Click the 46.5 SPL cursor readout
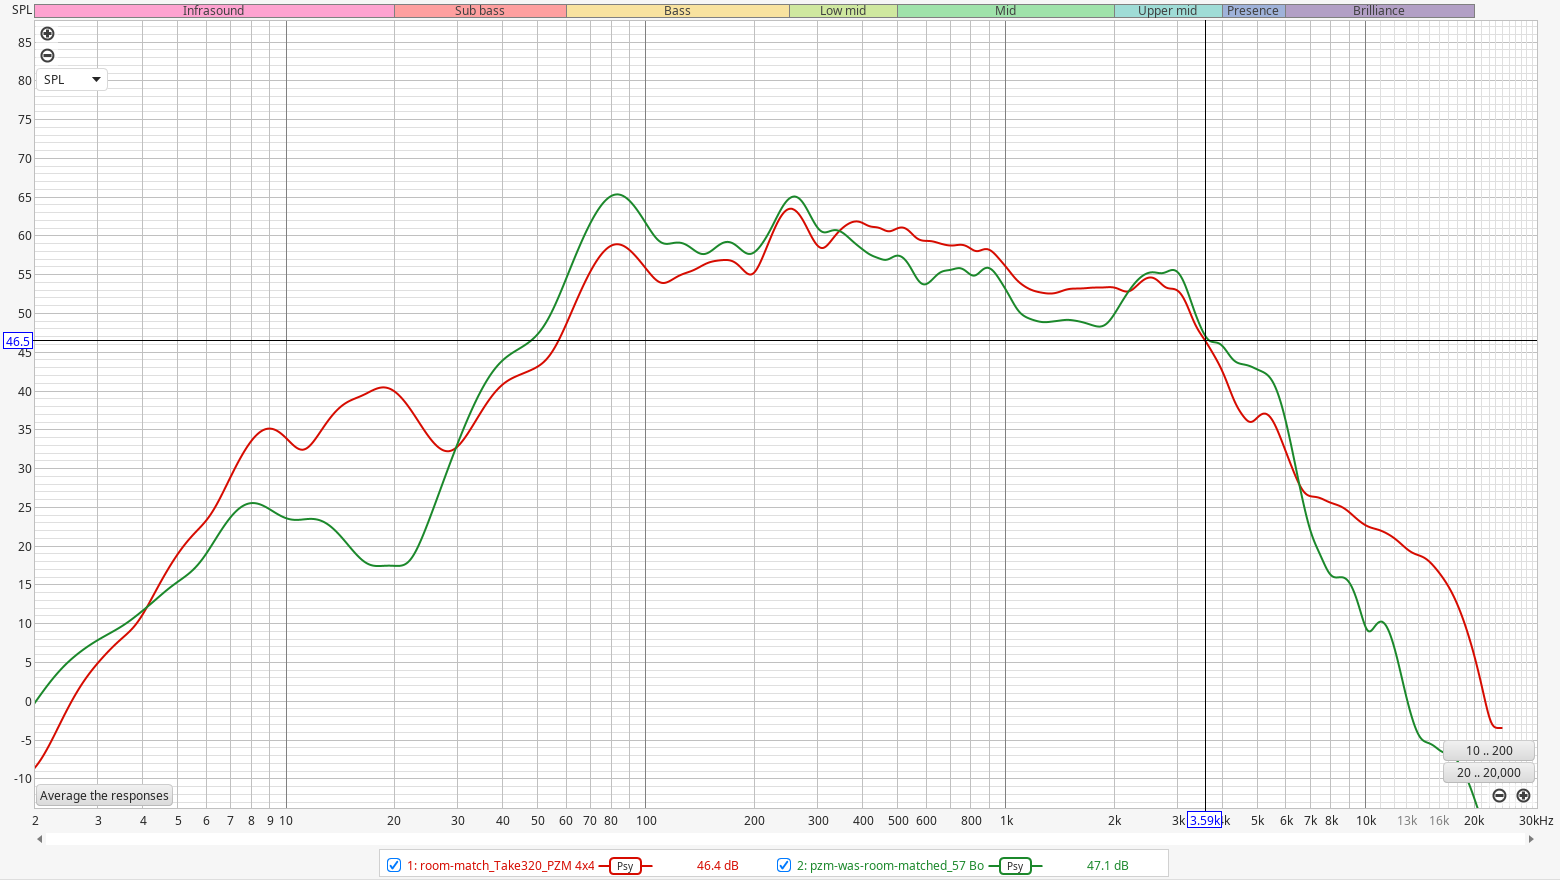Screen dimensions: 1560x880 click(18, 342)
